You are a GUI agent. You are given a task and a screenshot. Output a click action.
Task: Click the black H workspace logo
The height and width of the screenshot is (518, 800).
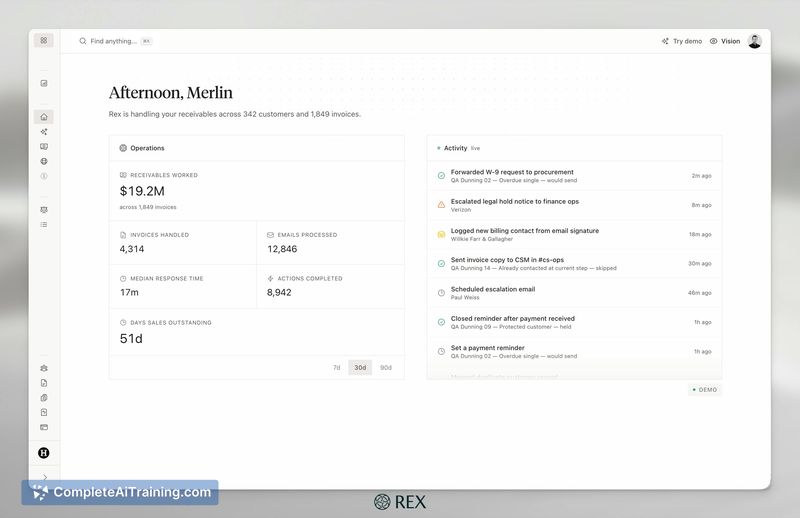tap(44, 453)
